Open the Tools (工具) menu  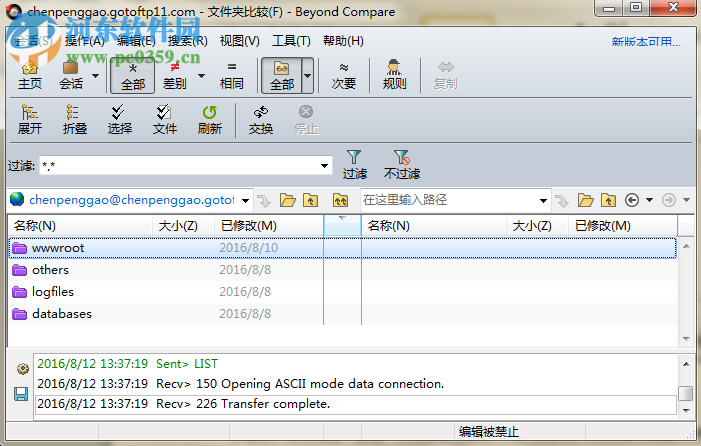[291, 41]
